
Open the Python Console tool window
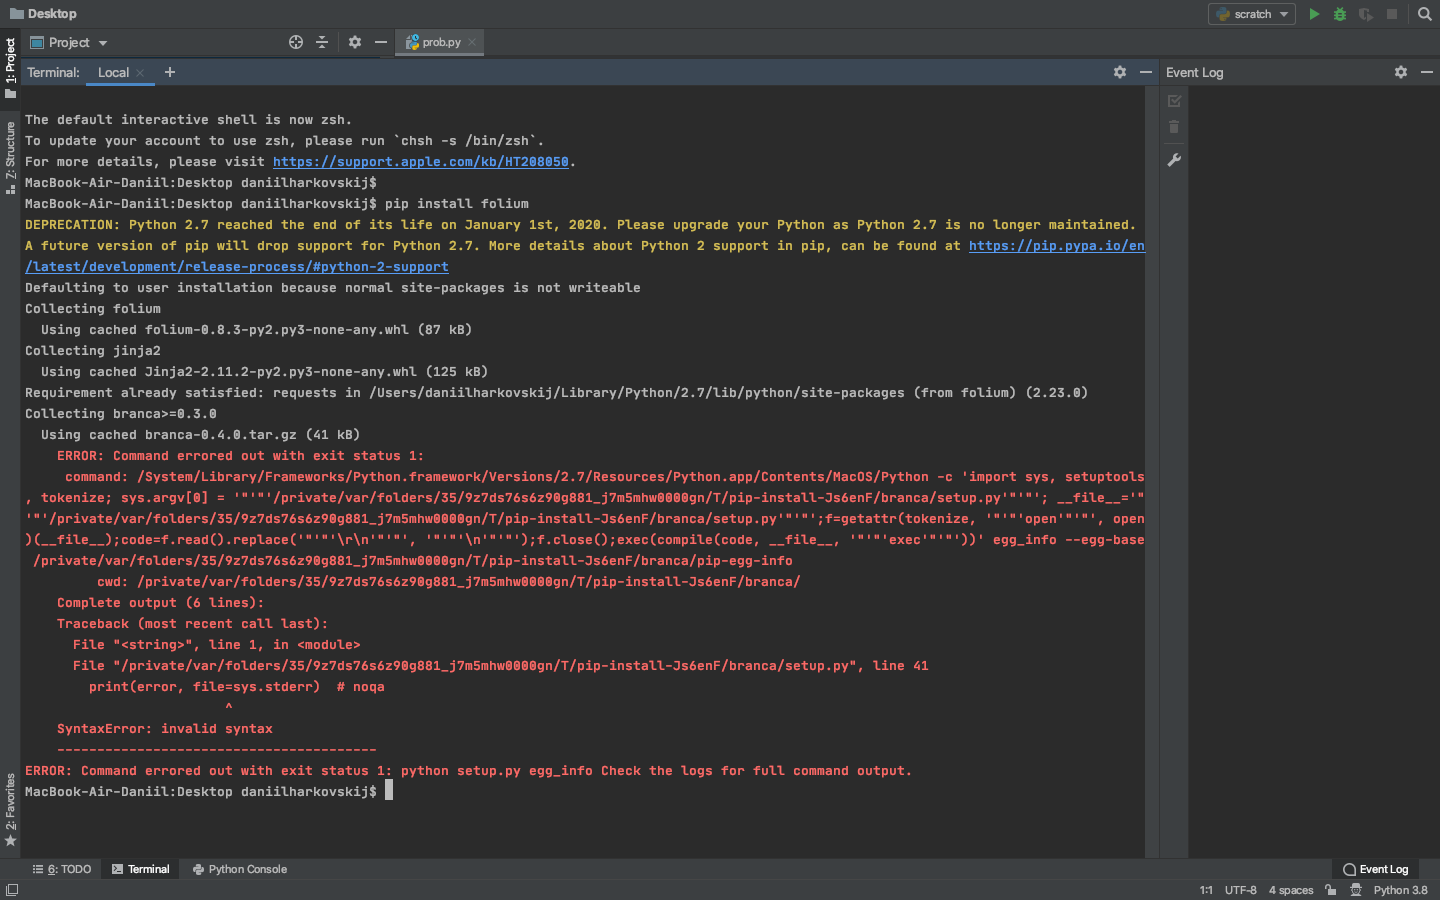pos(240,869)
